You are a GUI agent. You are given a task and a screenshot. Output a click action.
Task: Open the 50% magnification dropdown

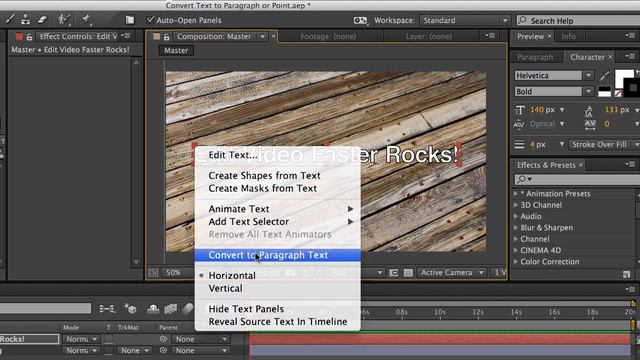coord(178,272)
